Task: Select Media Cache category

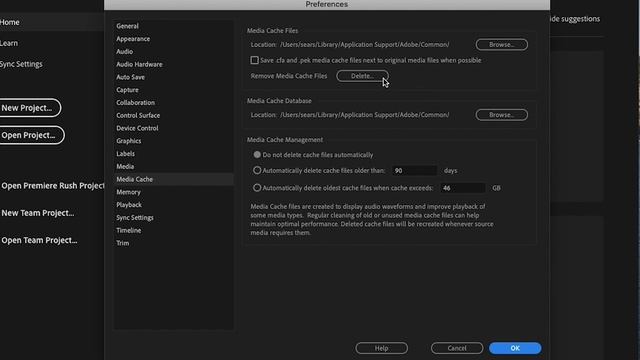Action: click(x=174, y=179)
